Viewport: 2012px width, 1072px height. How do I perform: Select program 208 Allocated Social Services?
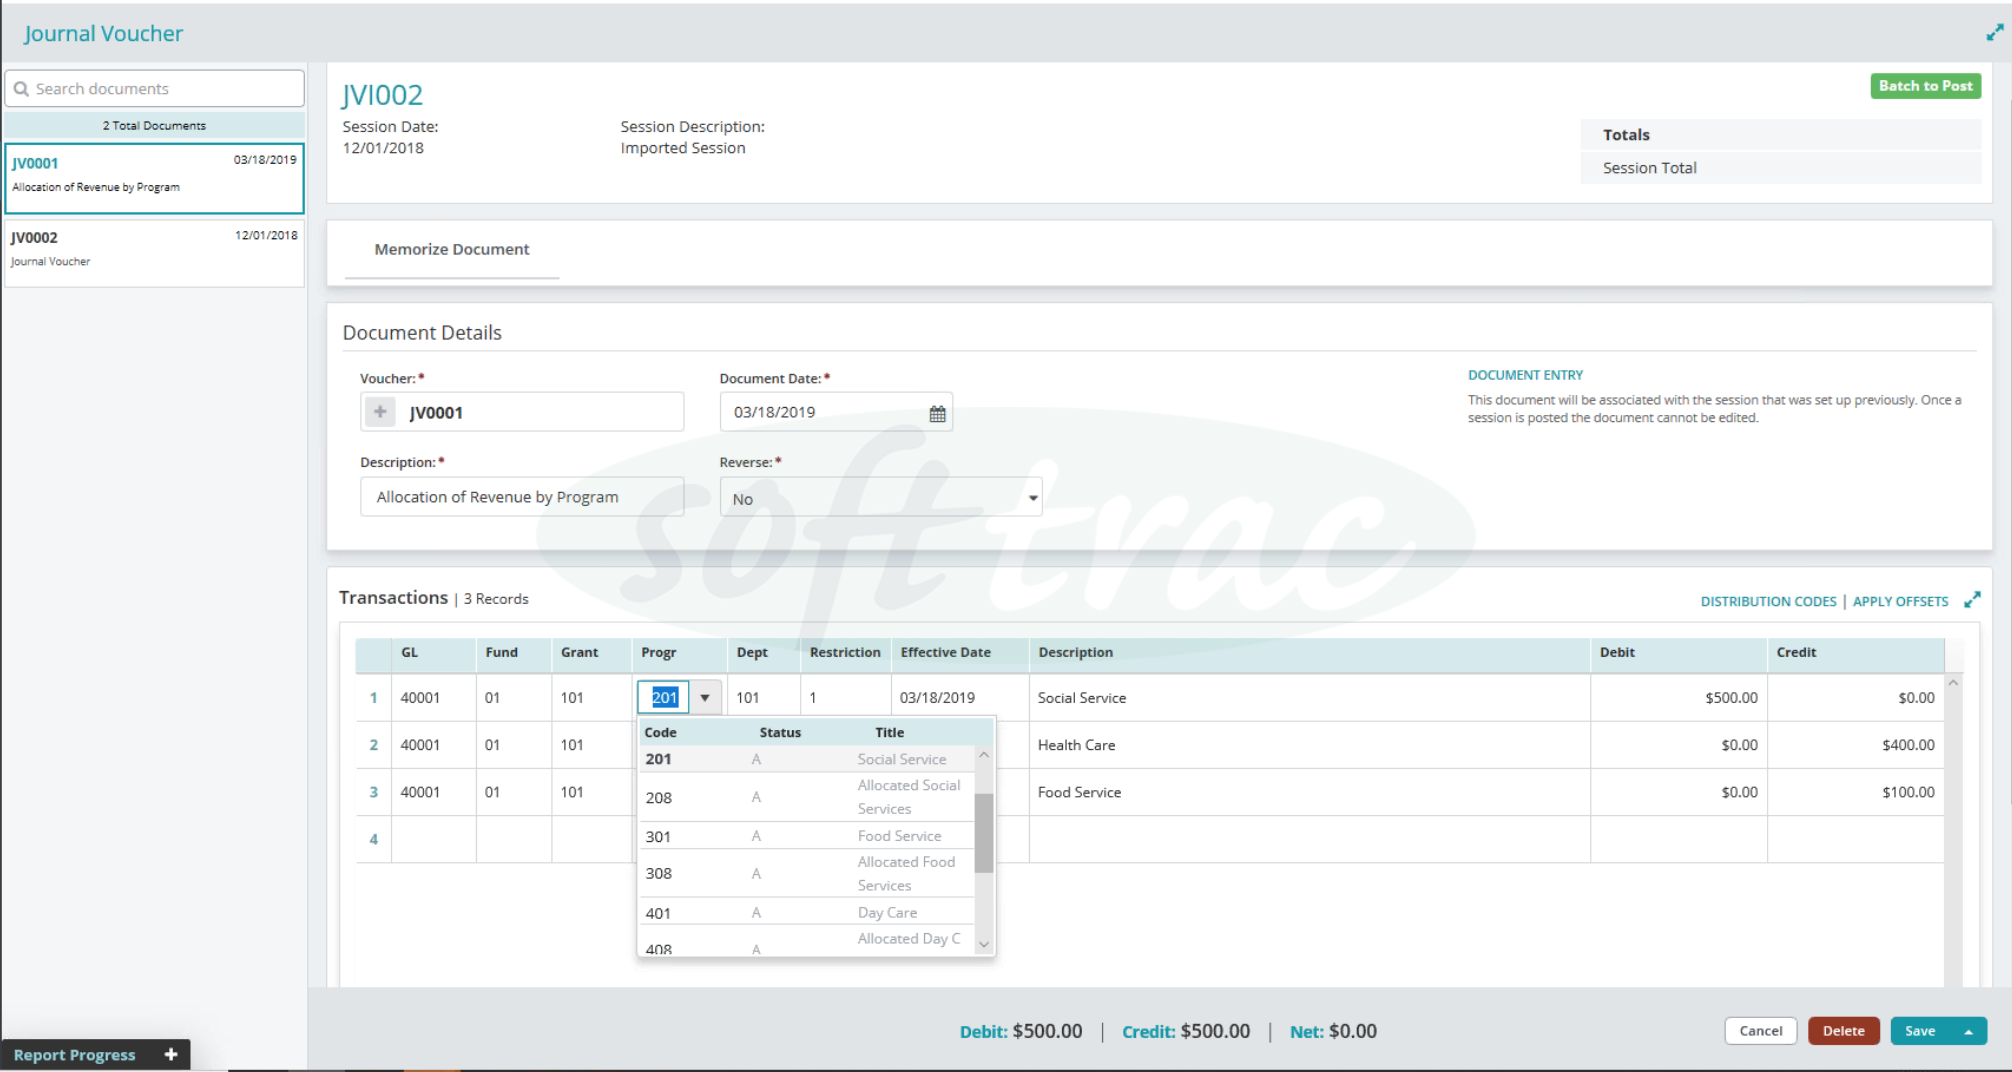807,797
